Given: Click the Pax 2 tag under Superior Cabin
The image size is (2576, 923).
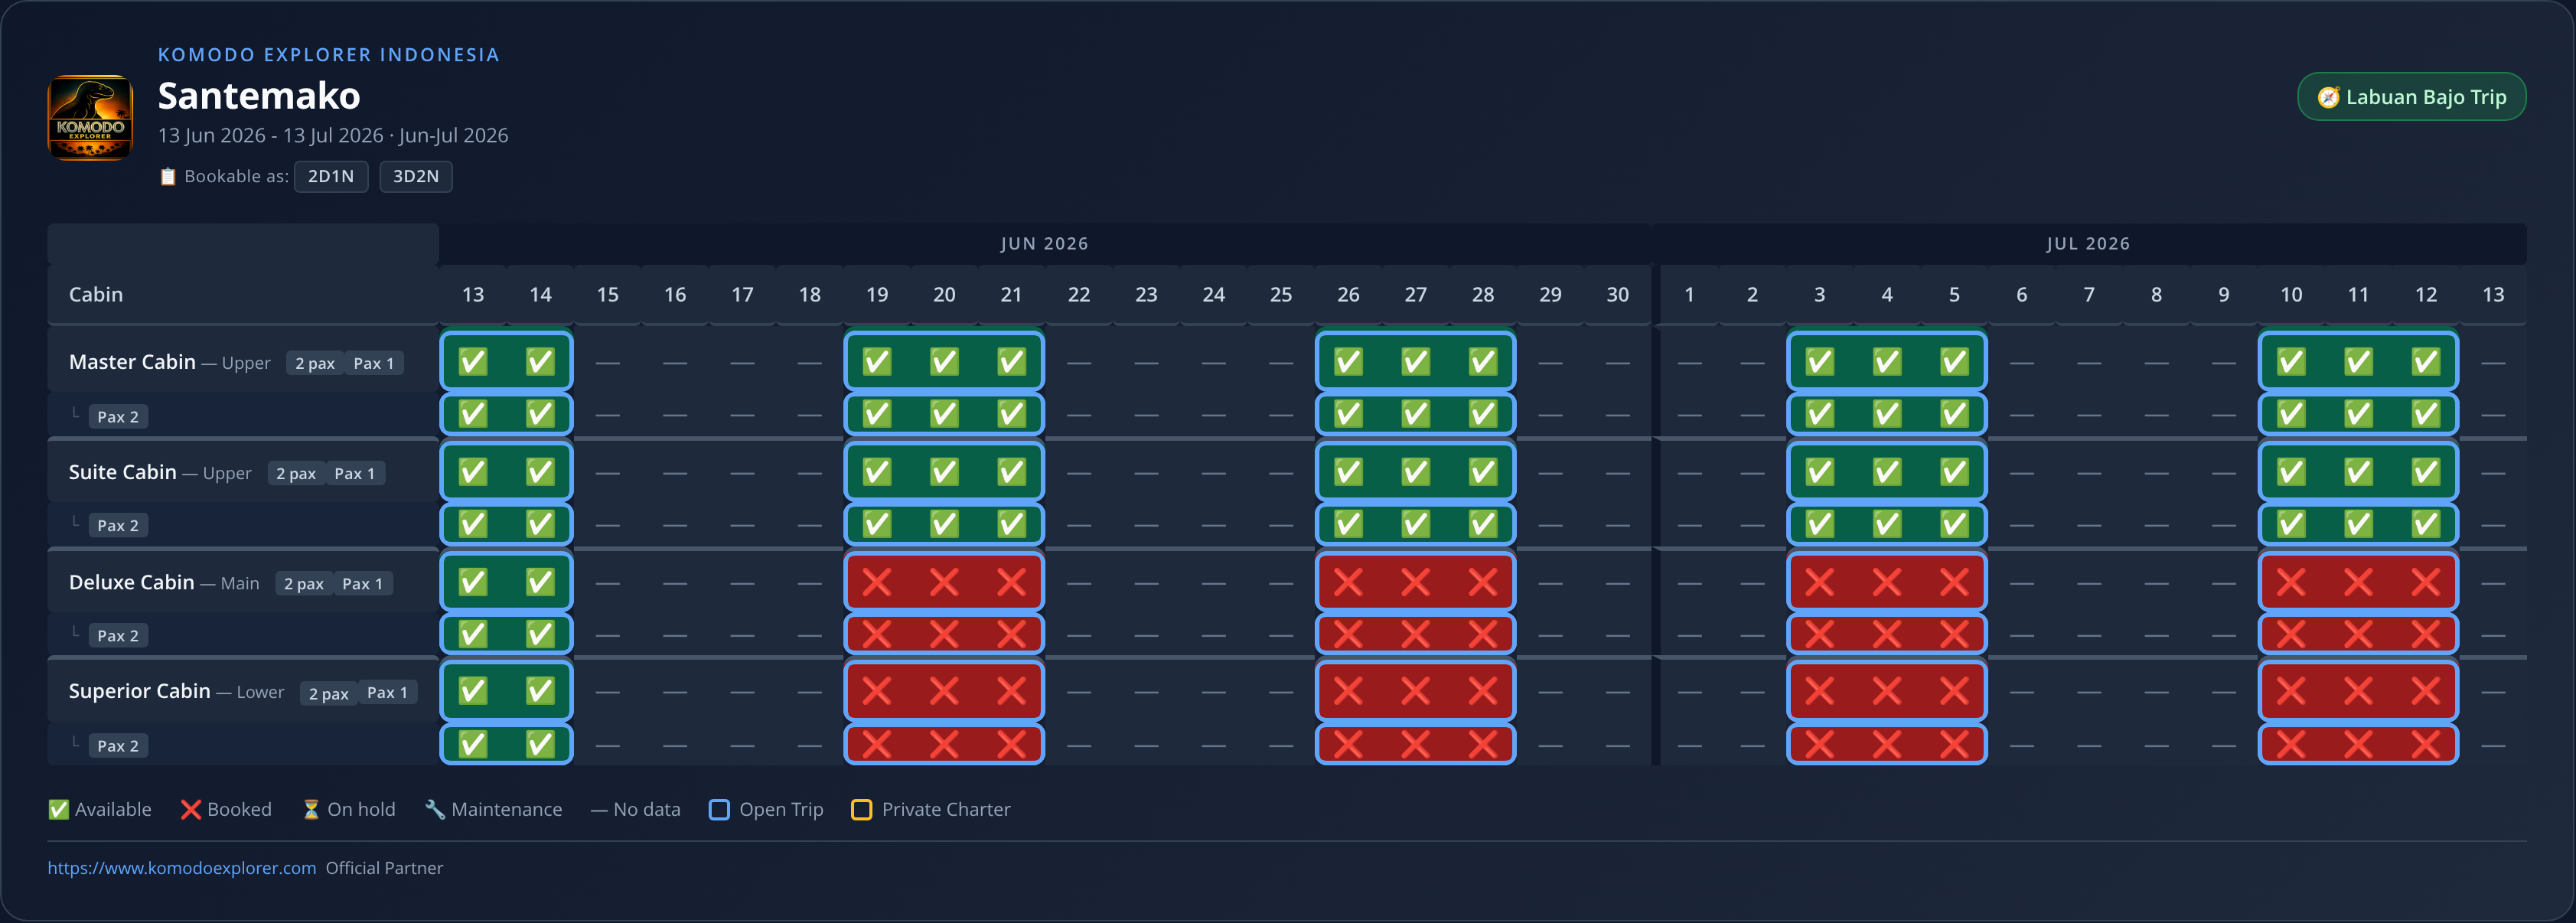Looking at the screenshot, I should click(118, 745).
